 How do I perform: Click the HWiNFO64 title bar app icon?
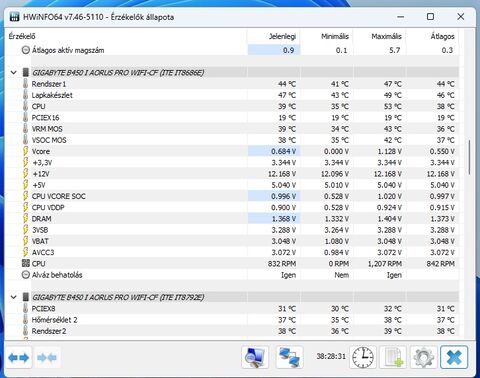(x=14, y=17)
